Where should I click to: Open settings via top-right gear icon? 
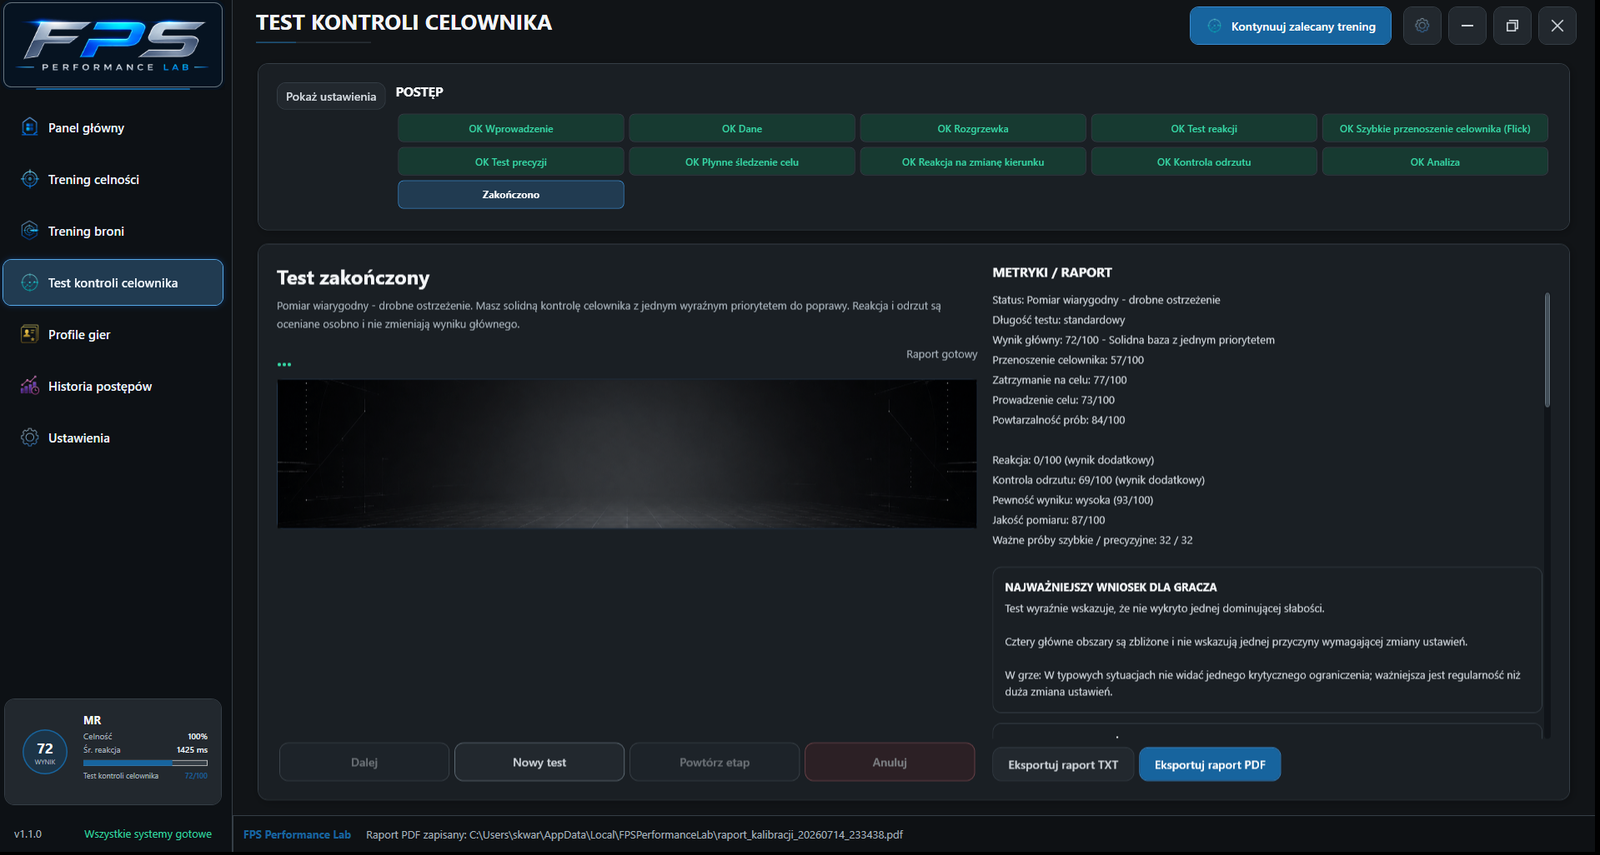[1422, 26]
